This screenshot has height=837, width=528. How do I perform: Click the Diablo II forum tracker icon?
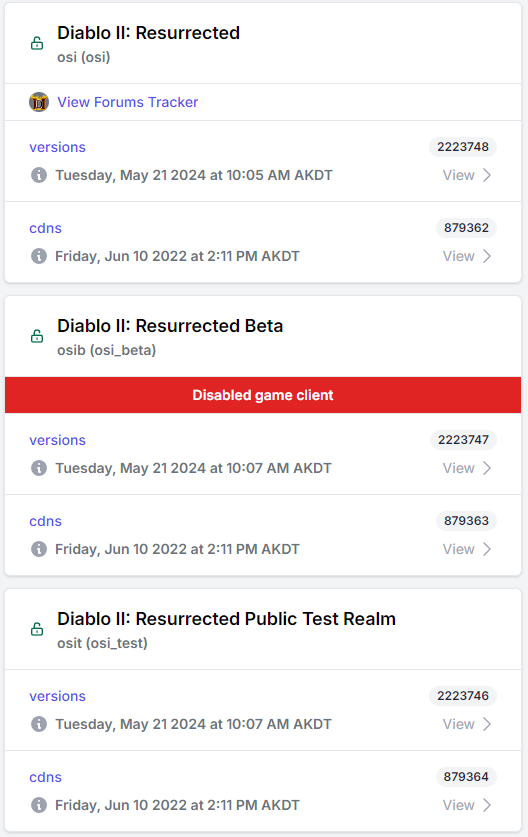pos(39,102)
